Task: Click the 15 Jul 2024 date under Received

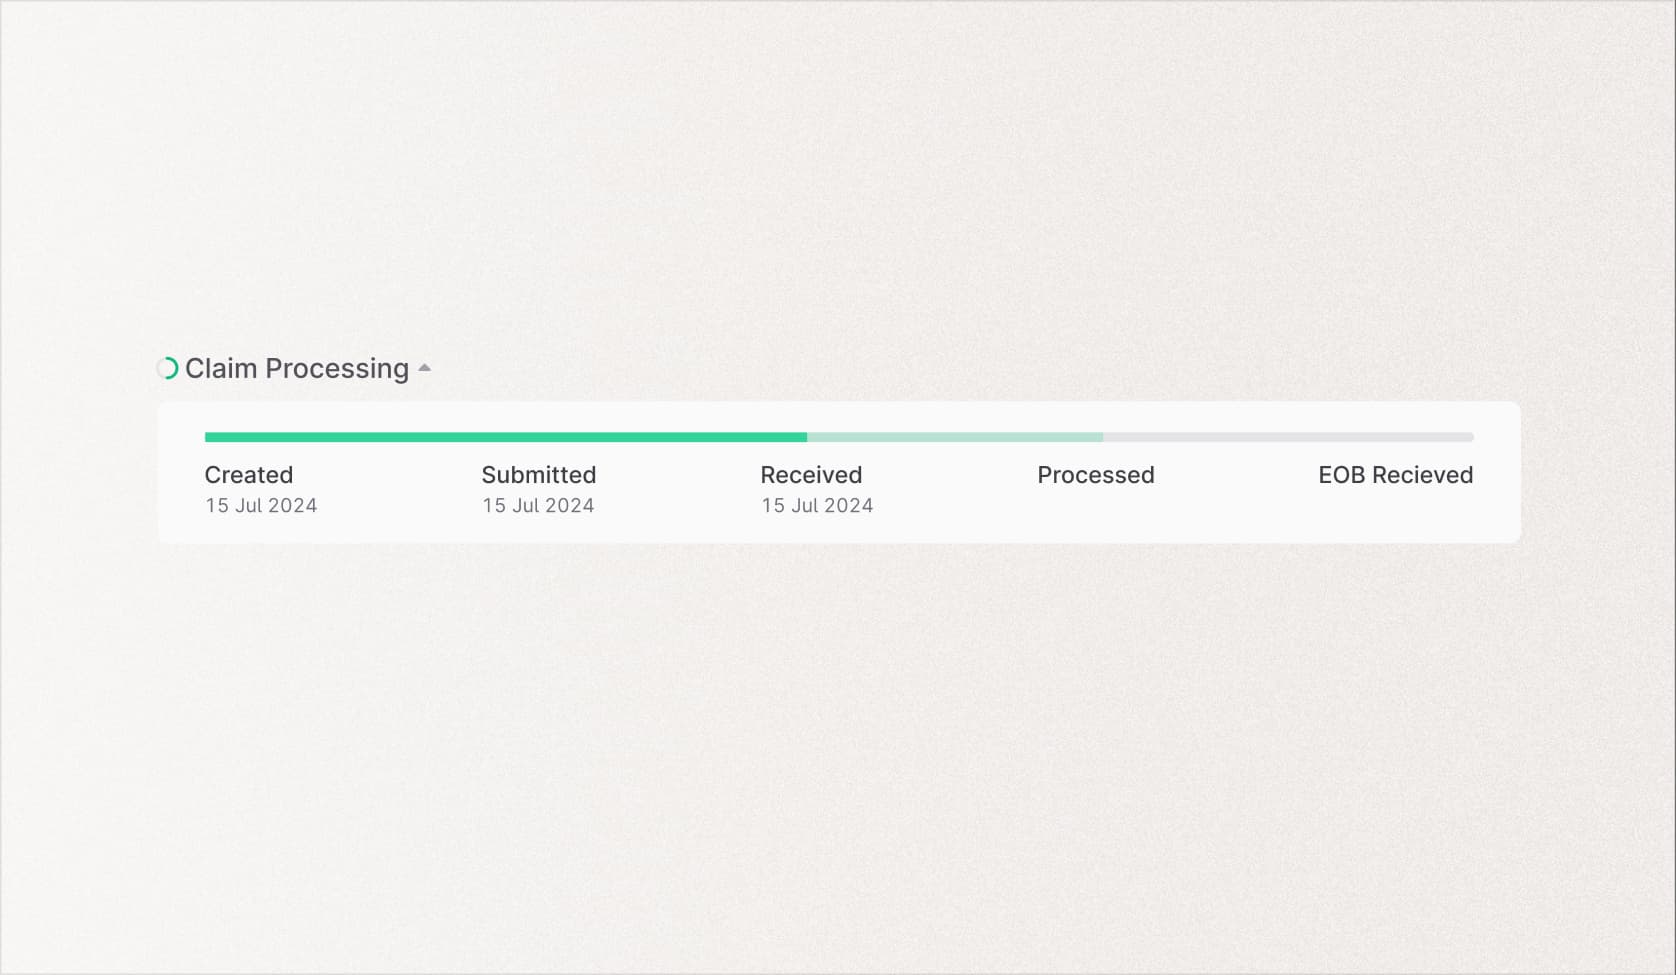Action: pyautogui.click(x=817, y=506)
